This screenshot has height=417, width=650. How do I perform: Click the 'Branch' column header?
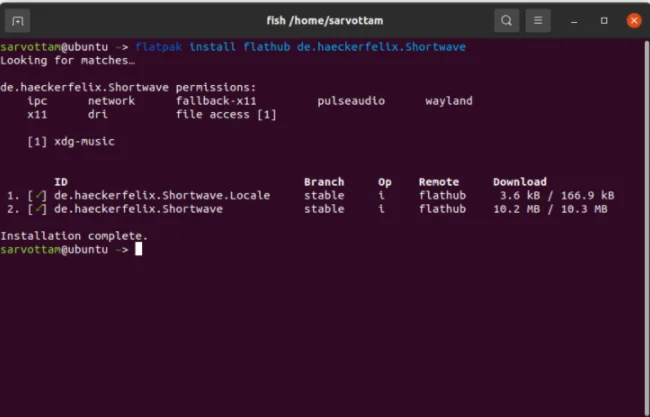tap(323, 182)
